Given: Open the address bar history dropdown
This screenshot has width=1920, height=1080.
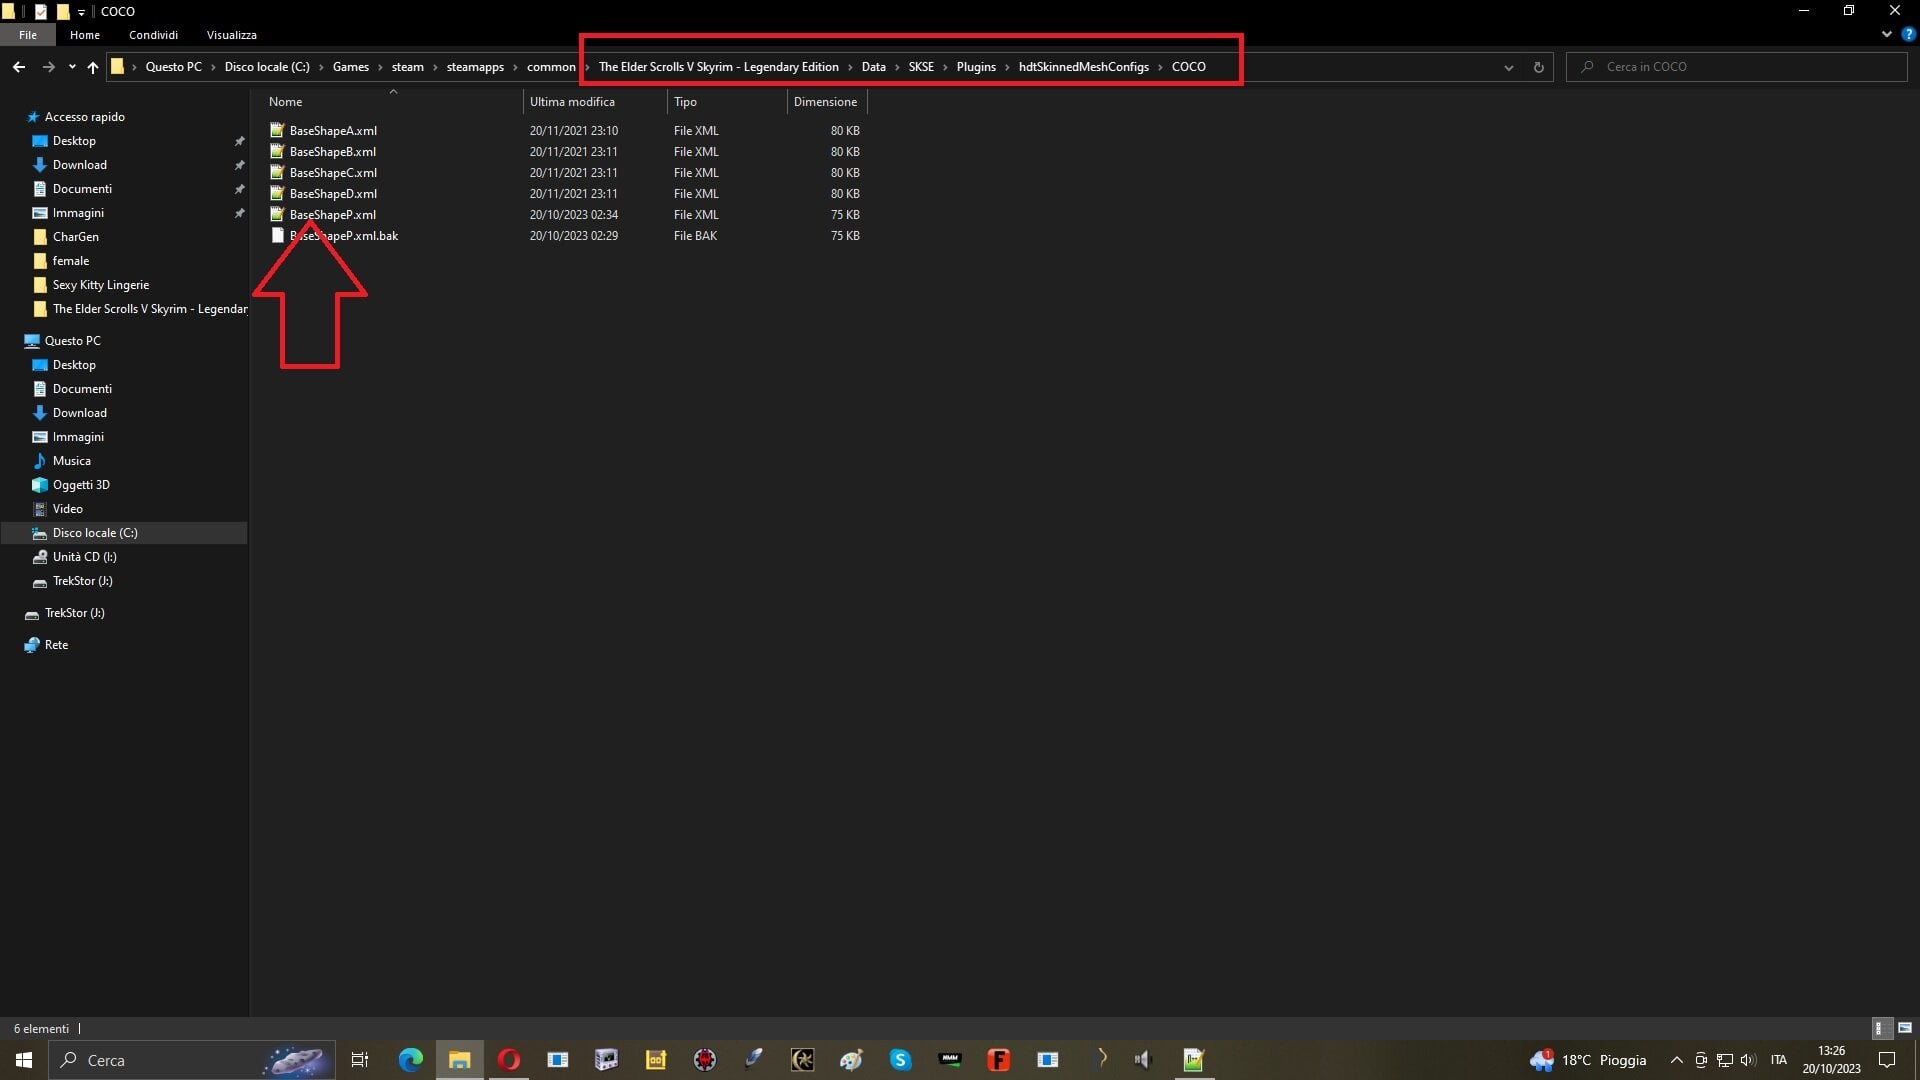Looking at the screenshot, I should click(x=1508, y=67).
